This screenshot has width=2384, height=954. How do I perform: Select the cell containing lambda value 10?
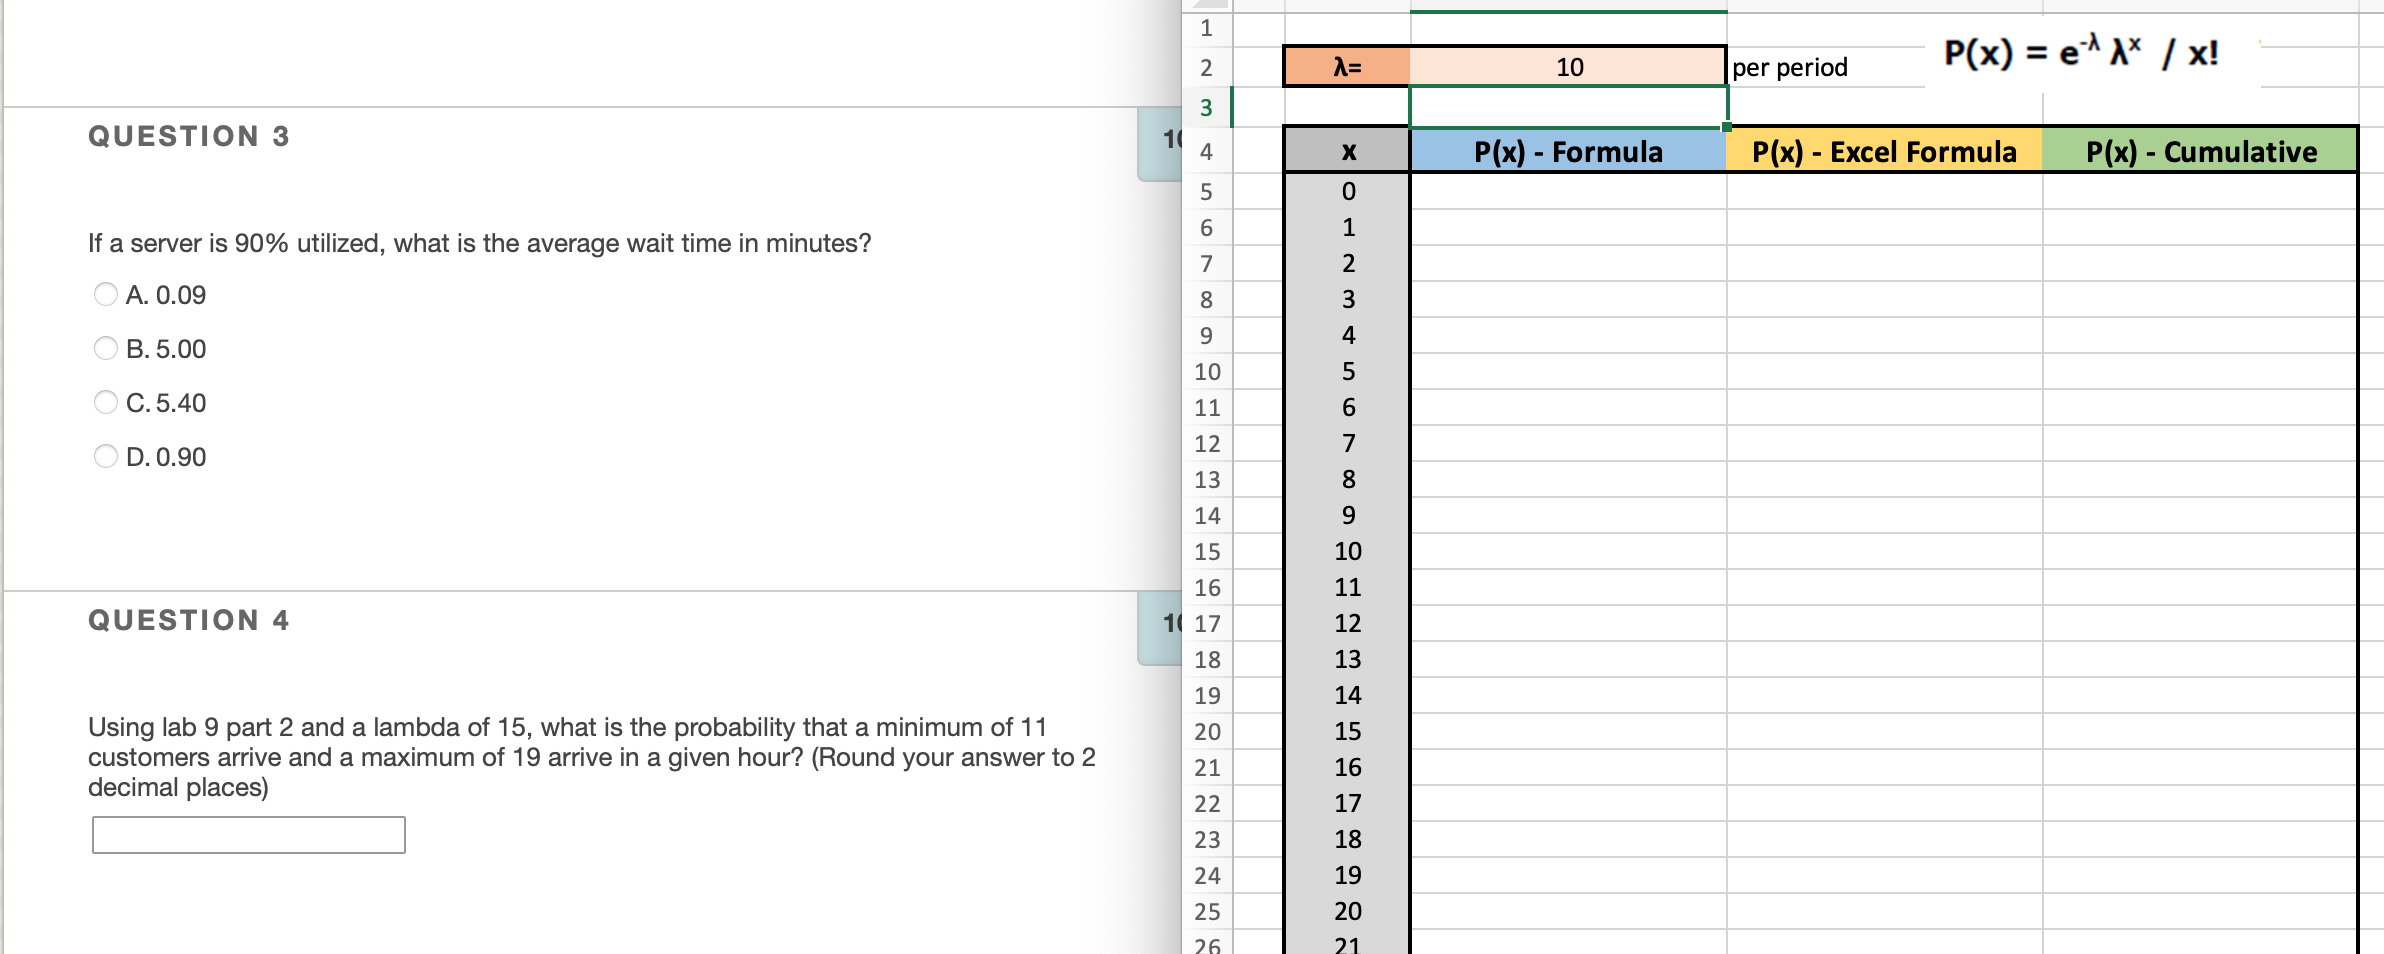(x=1568, y=66)
